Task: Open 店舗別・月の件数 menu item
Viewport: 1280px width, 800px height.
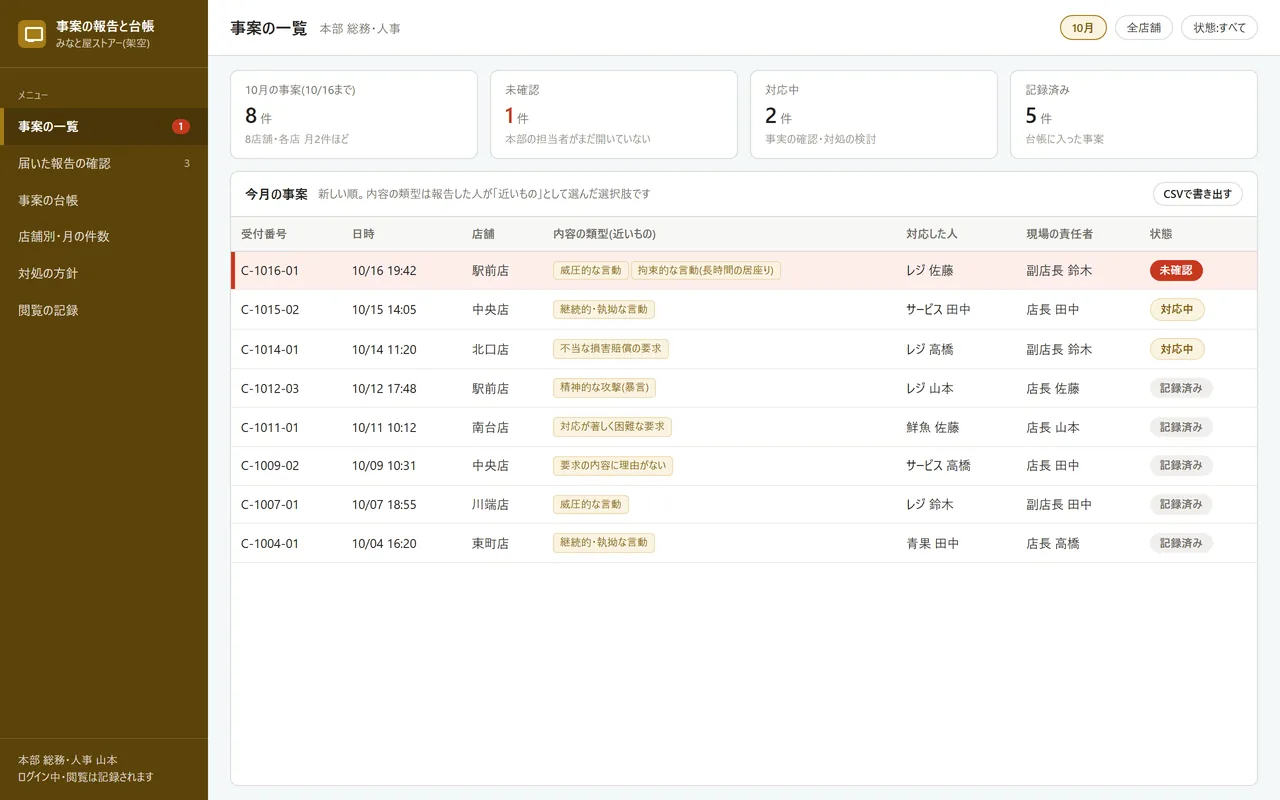Action: (104, 237)
